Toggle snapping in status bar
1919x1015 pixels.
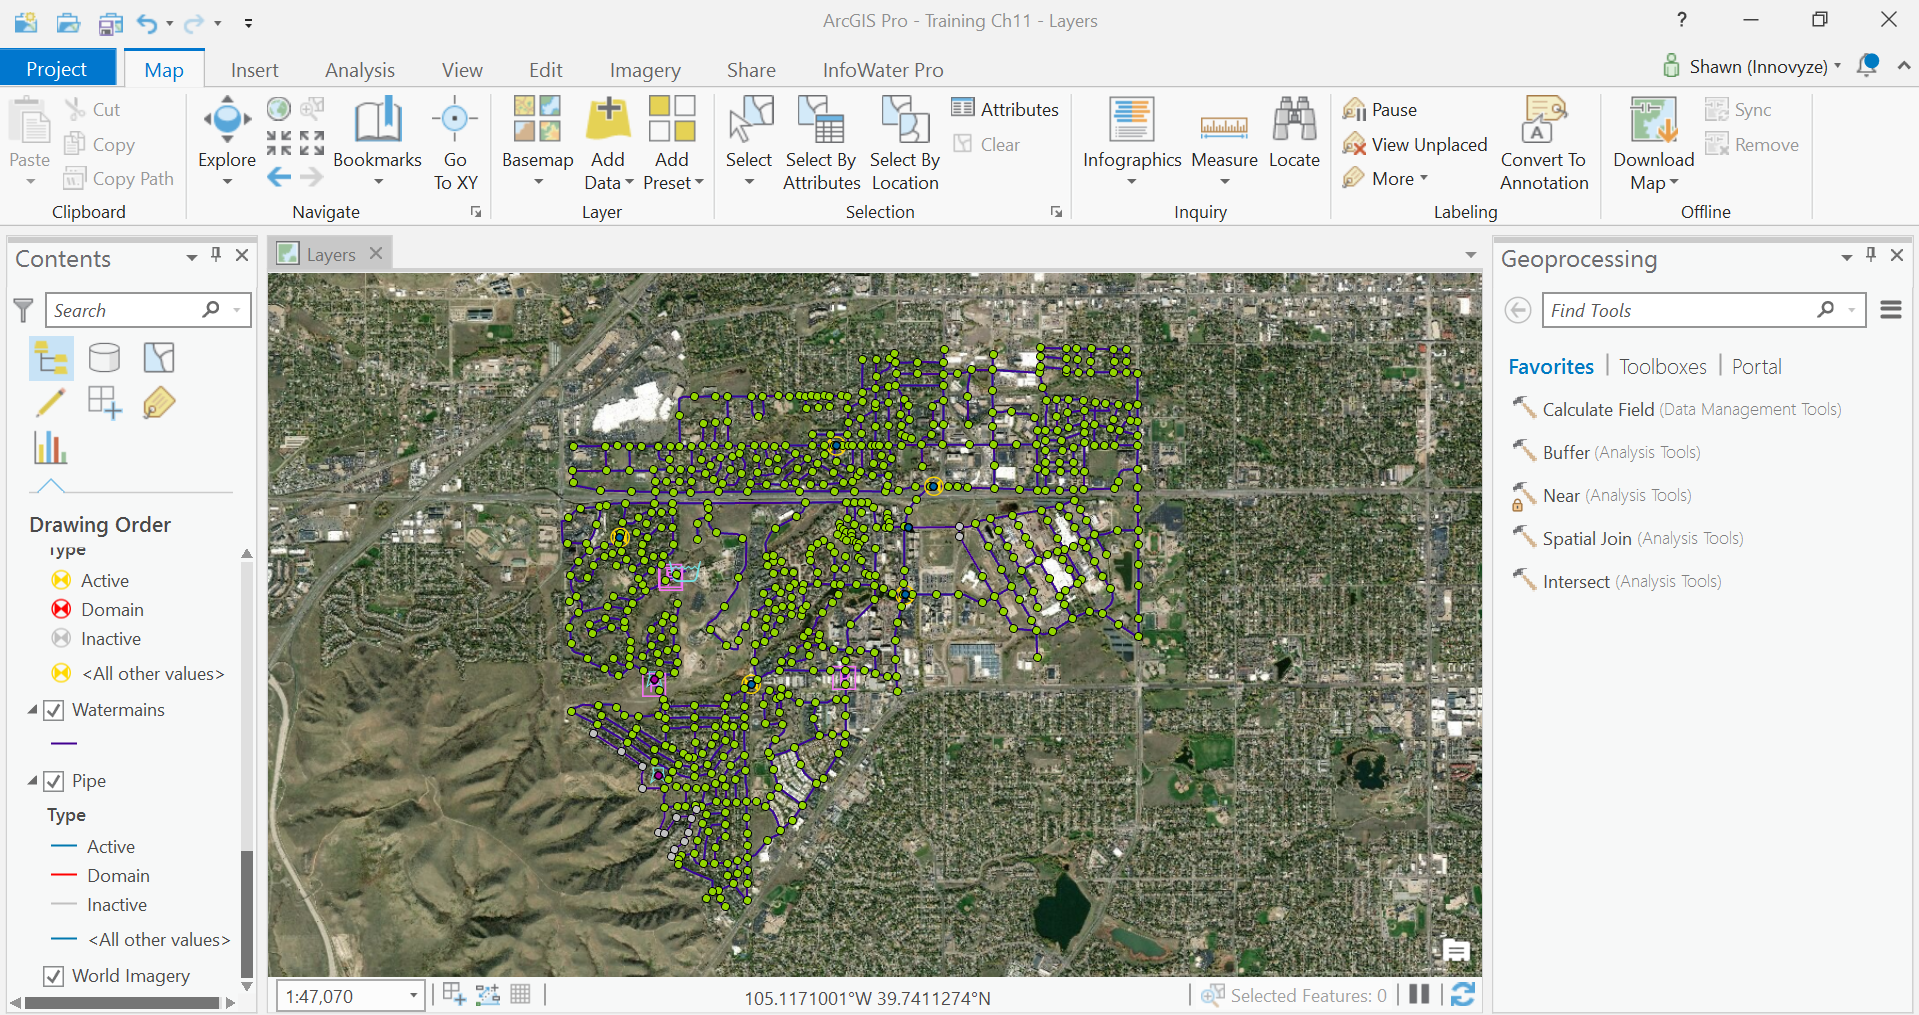pyautogui.click(x=487, y=994)
